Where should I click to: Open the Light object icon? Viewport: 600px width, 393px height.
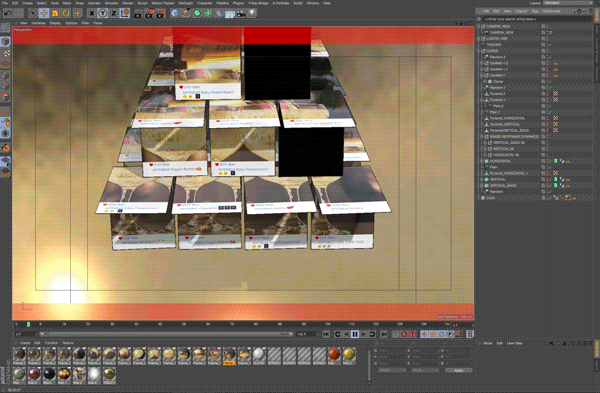252,13
